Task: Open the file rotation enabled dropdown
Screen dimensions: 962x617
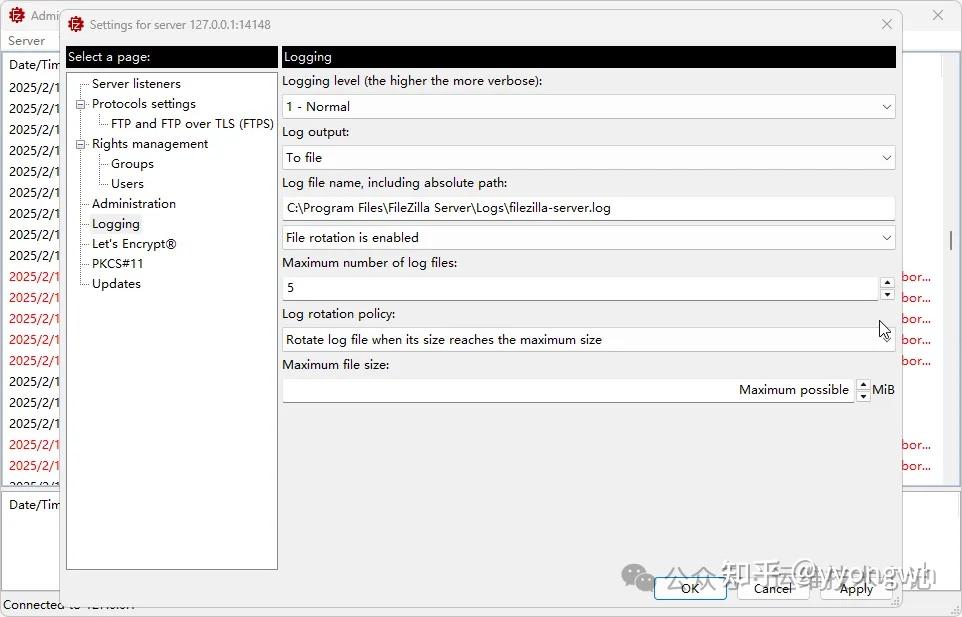Action: [x=886, y=237]
